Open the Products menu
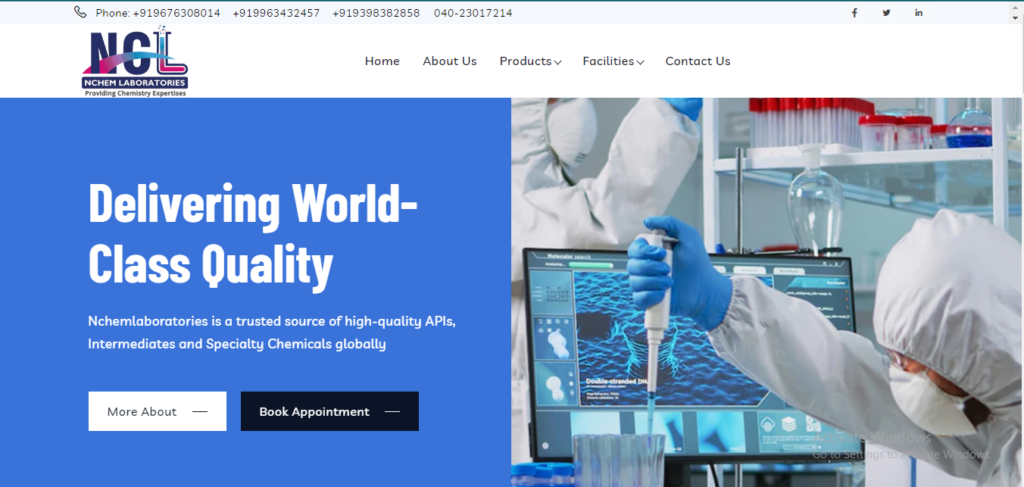The image size is (1024, 487). click(x=530, y=61)
